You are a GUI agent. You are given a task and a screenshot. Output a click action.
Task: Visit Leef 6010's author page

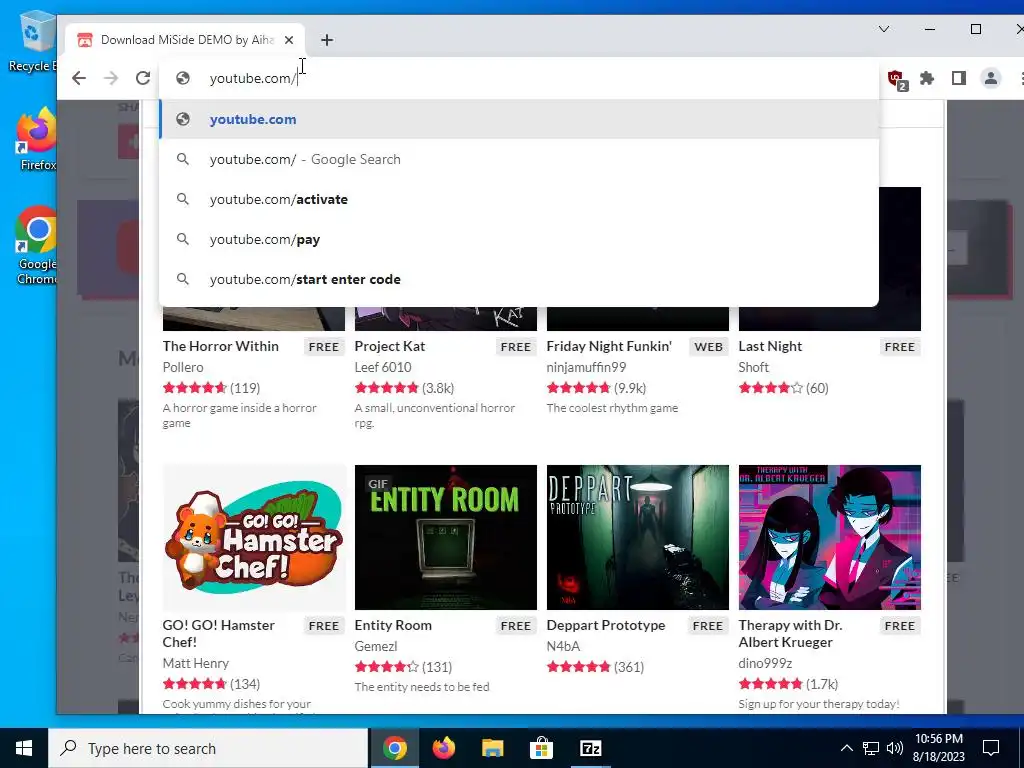click(383, 367)
